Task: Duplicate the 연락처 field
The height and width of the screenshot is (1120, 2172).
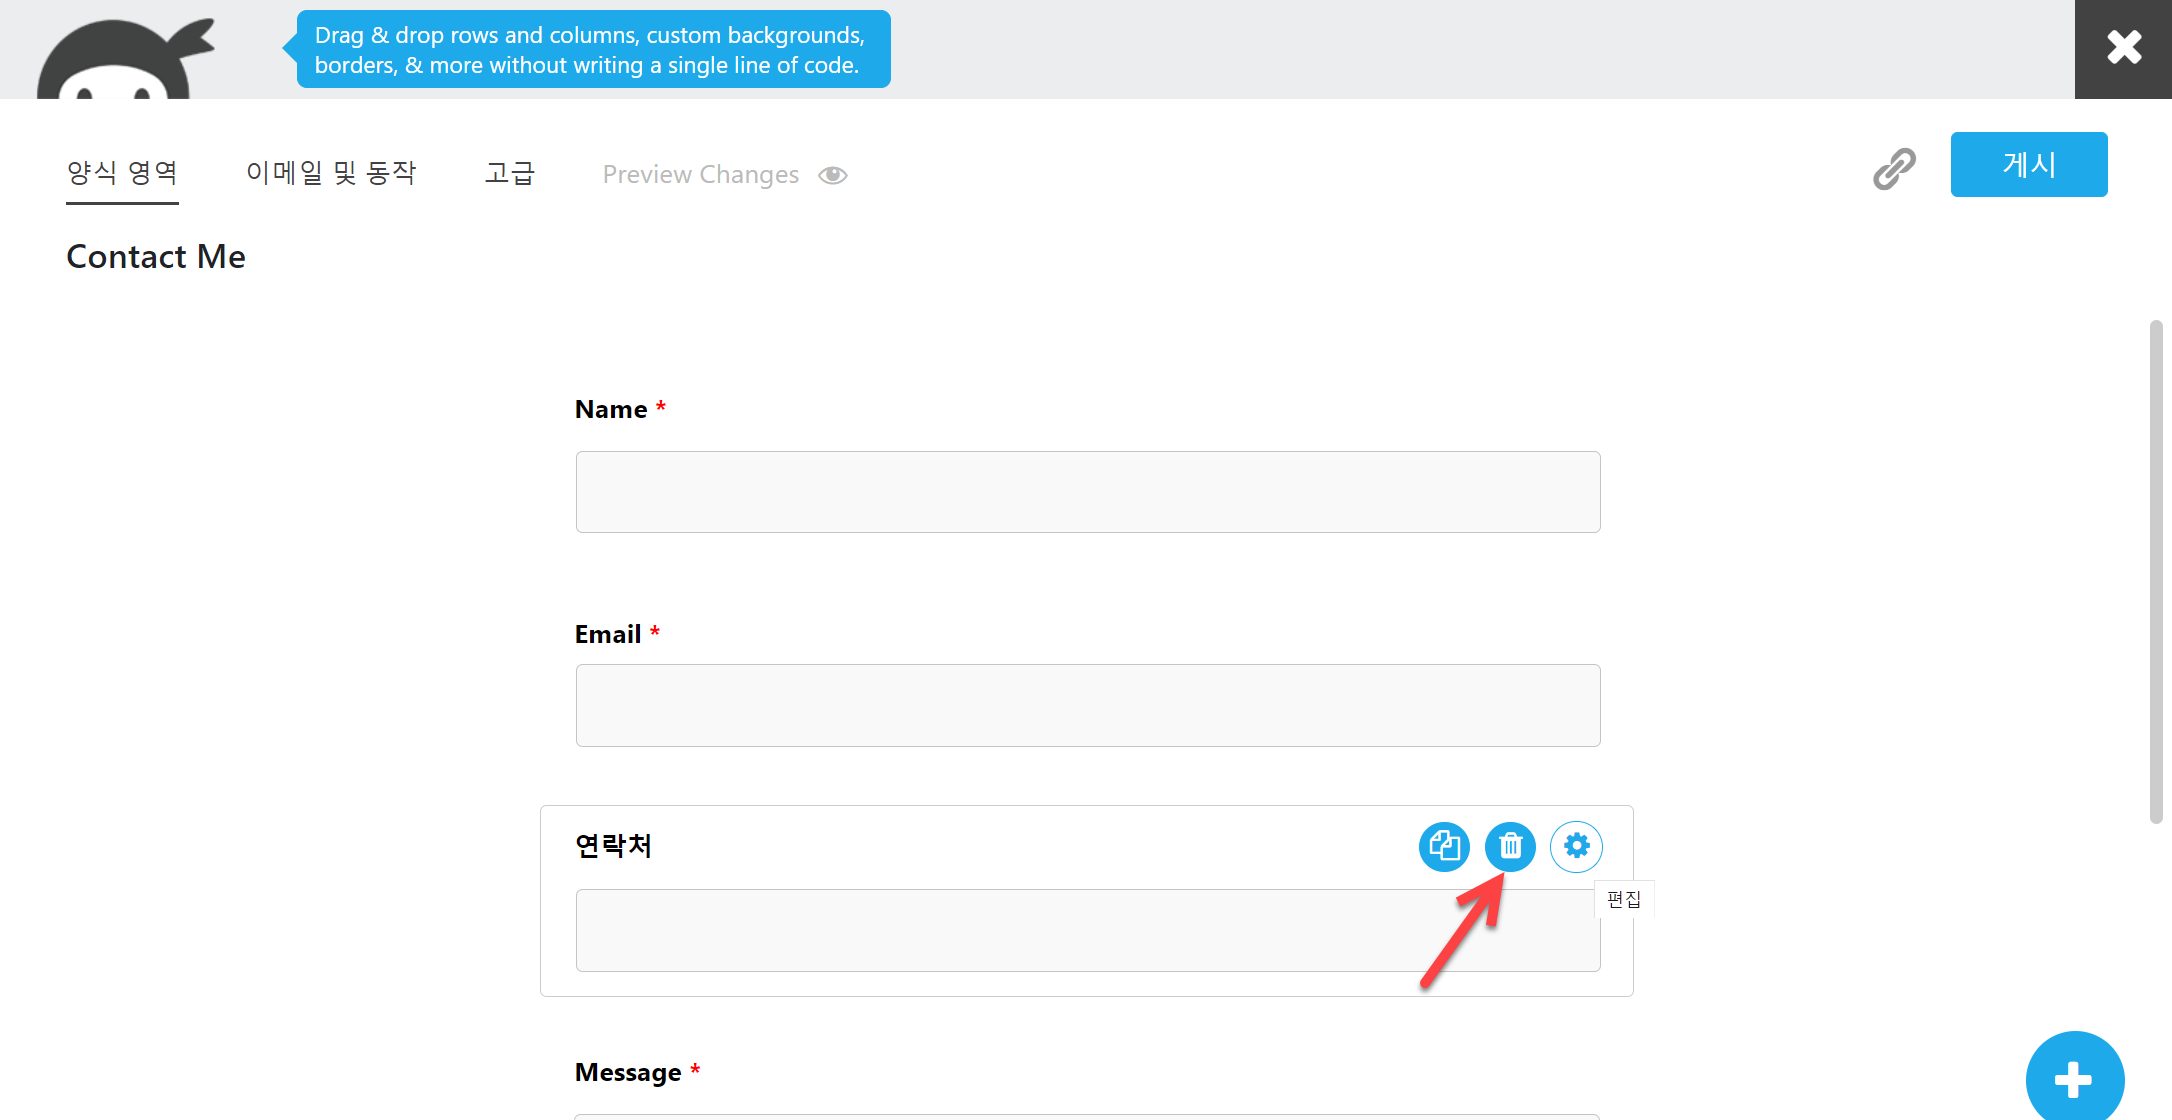Action: [1444, 847]
